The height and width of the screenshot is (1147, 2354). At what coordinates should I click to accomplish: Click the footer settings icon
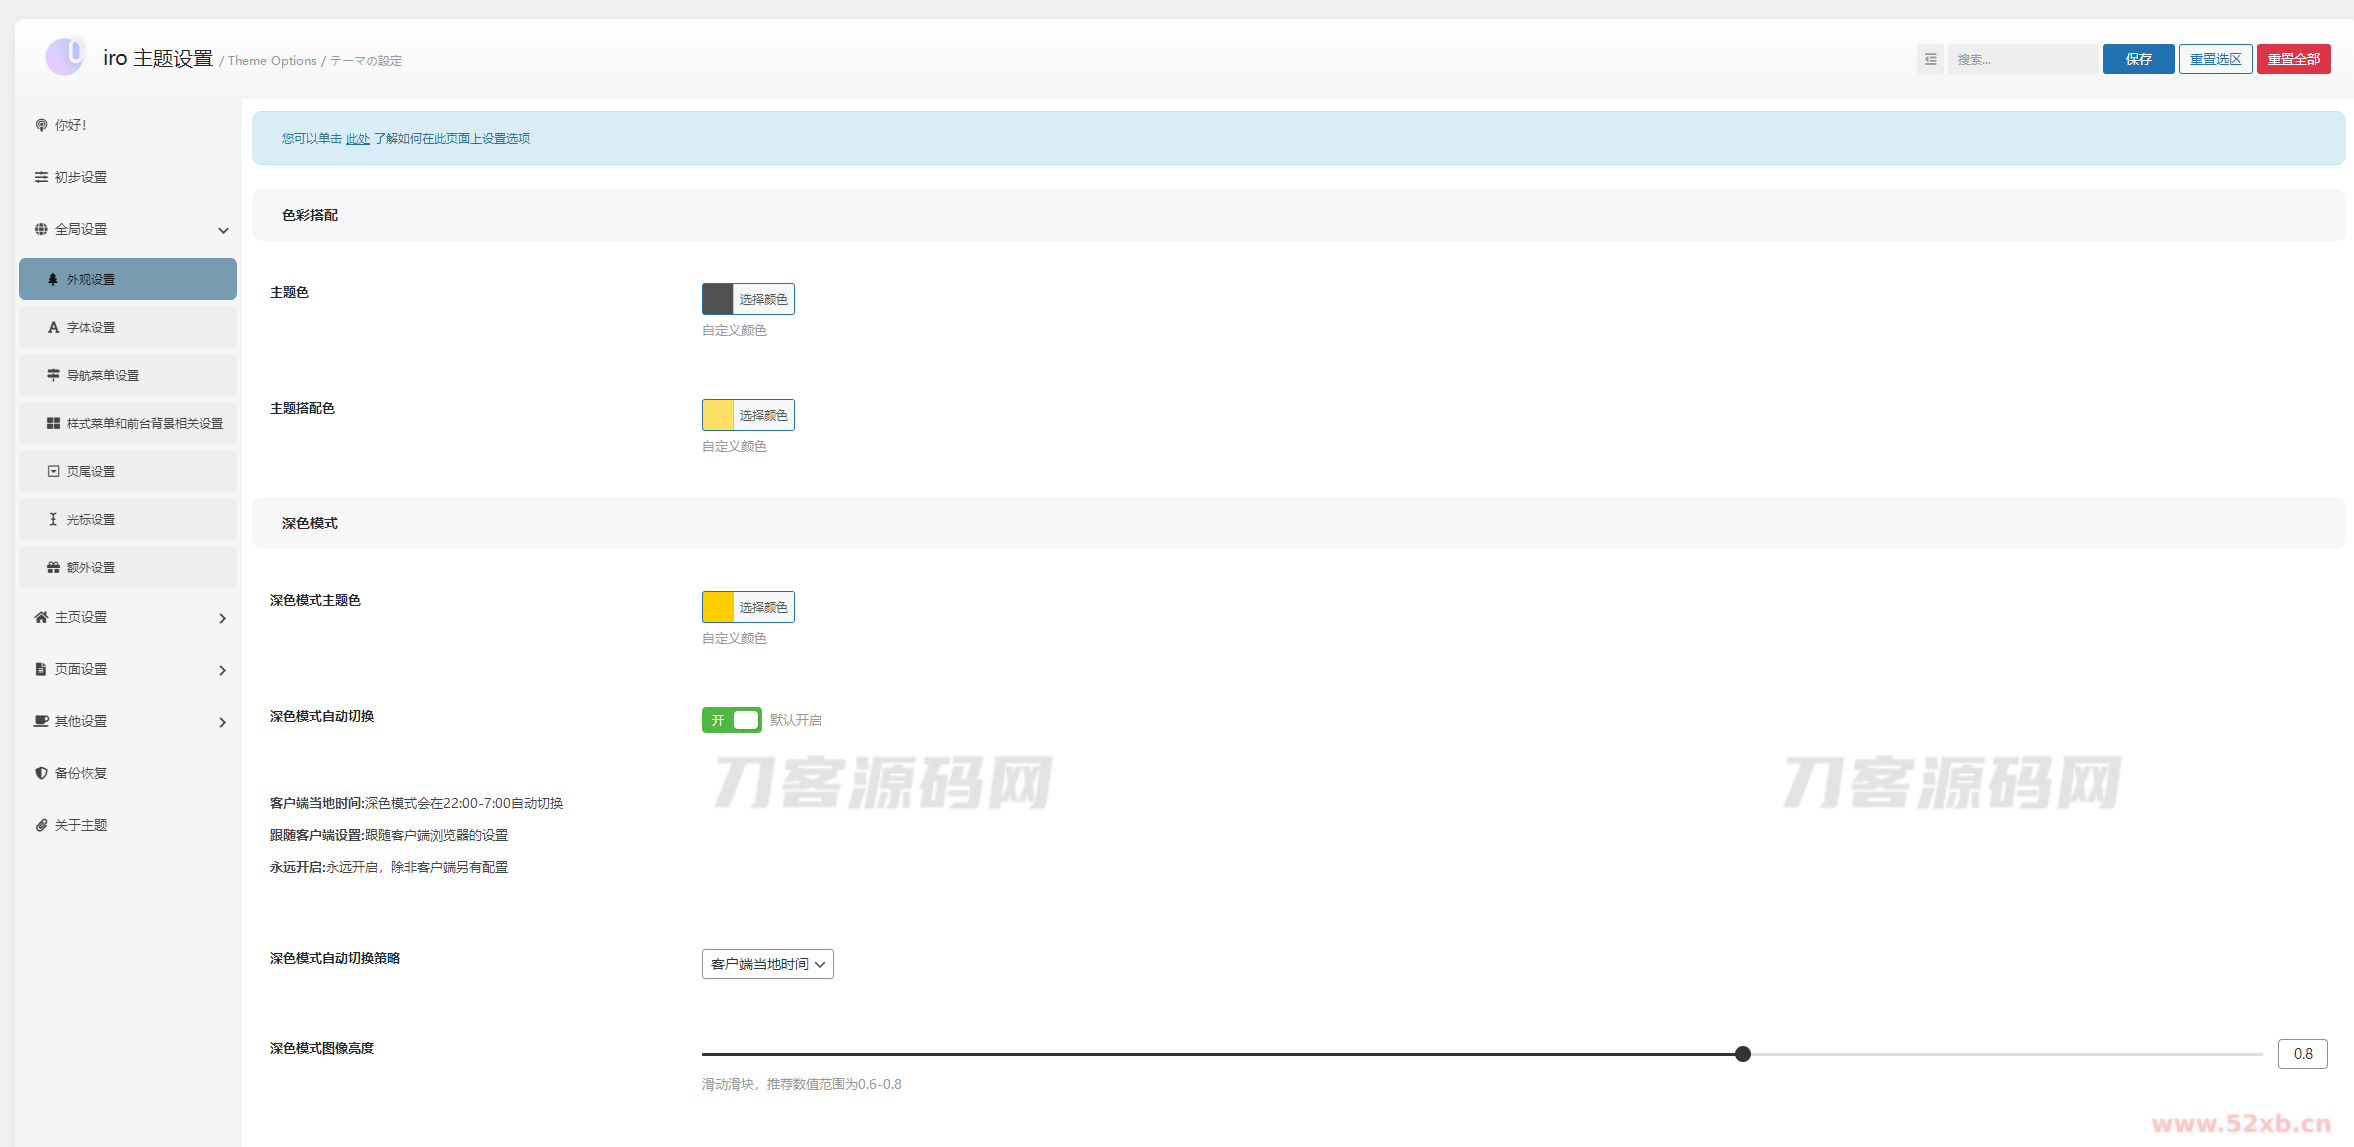pyautogui.click(x=53, y=472)
